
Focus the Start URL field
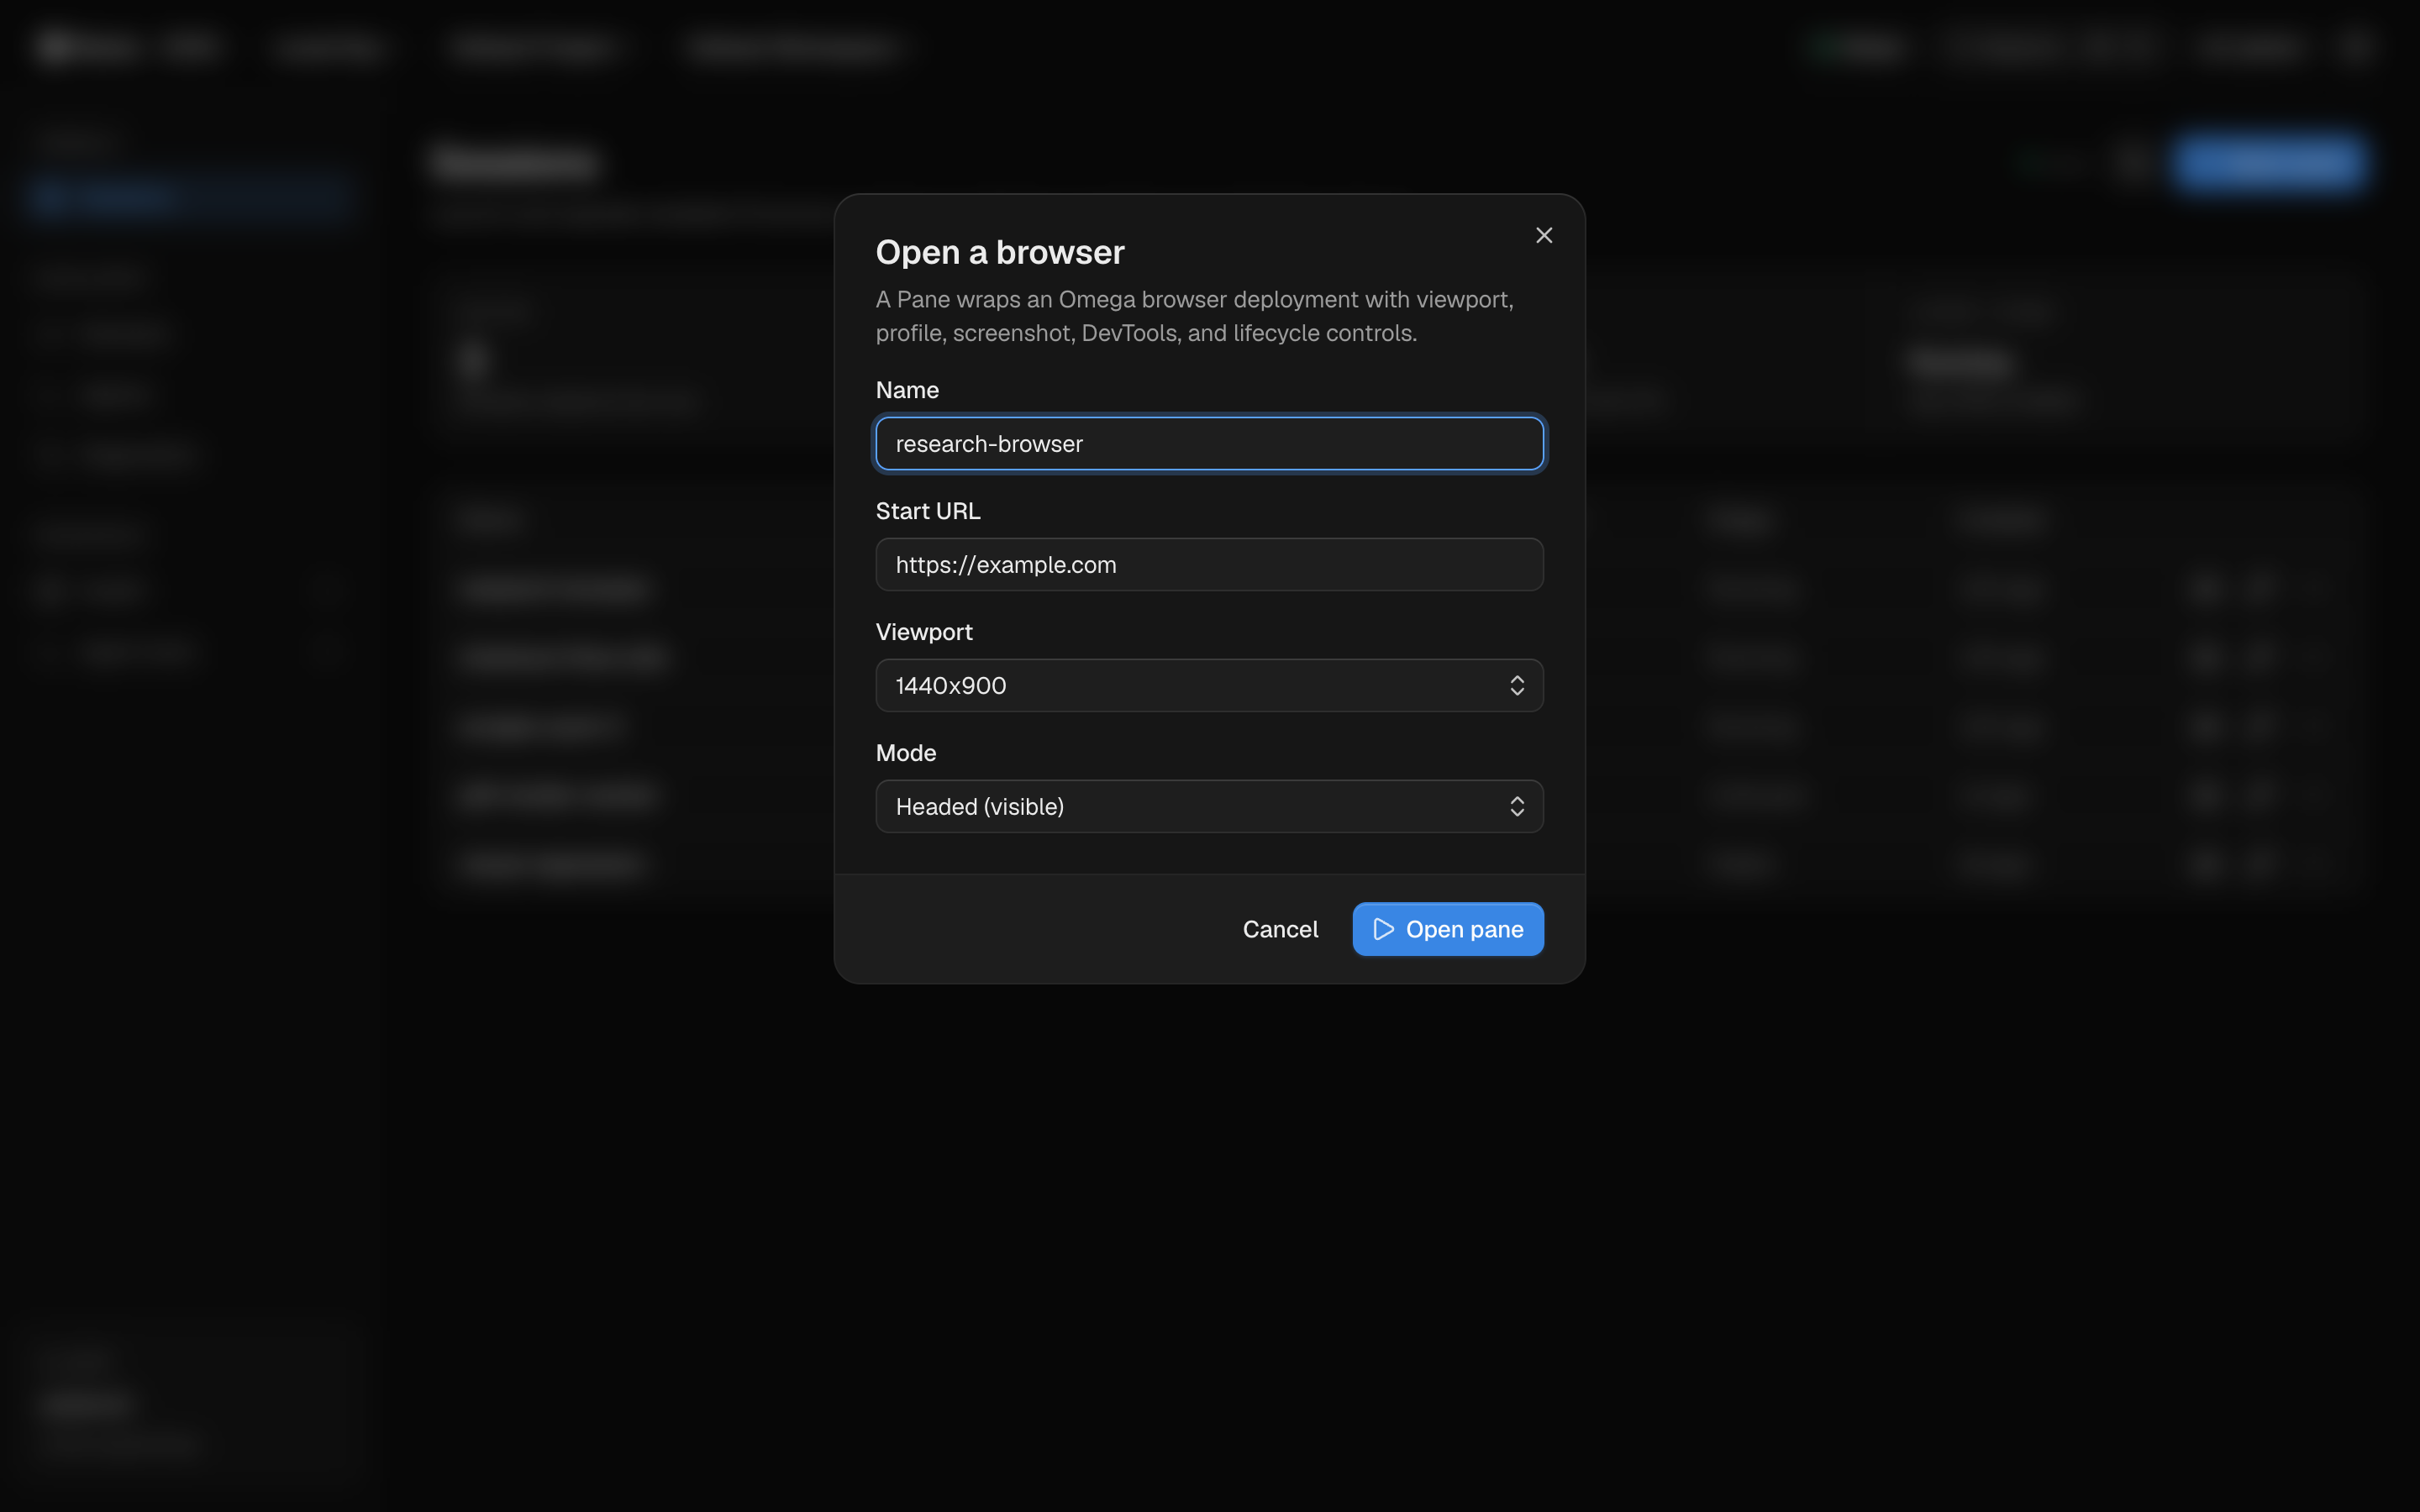1209,564
